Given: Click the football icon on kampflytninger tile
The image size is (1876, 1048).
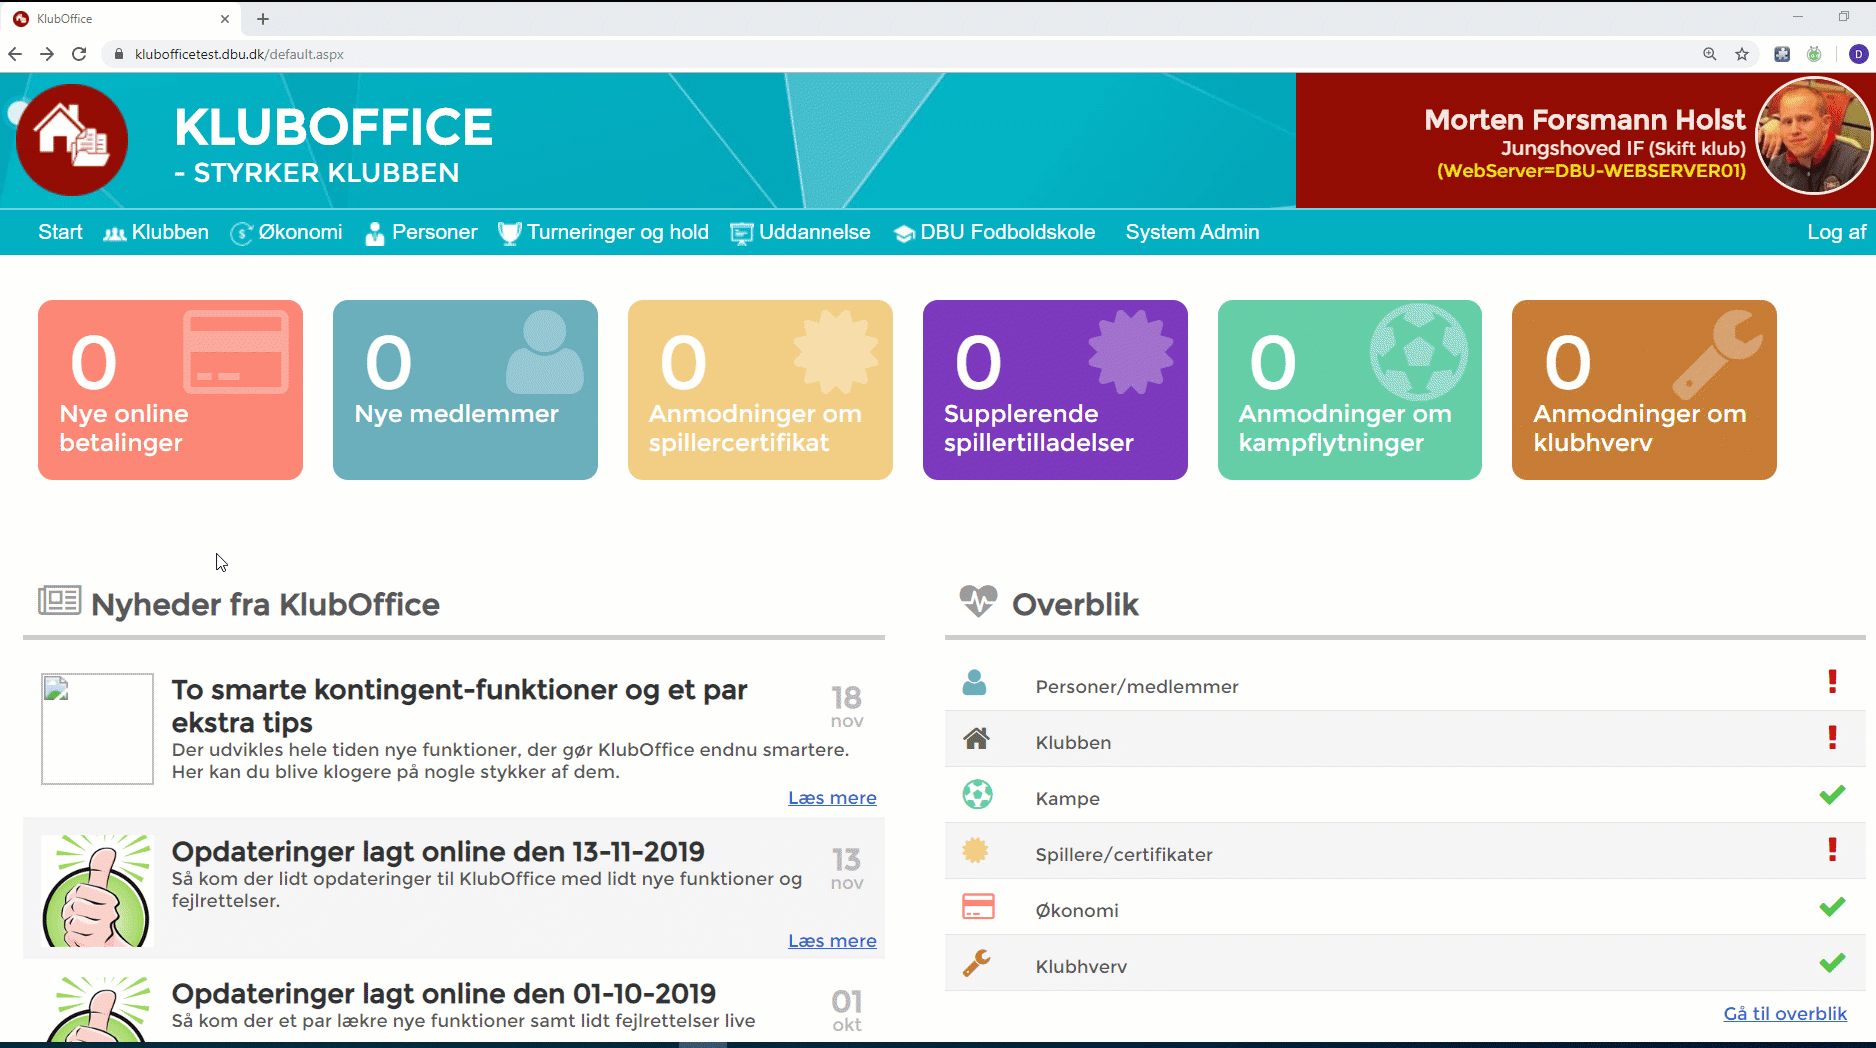Looking at the screenshot, I should (x=1418, y=352).
